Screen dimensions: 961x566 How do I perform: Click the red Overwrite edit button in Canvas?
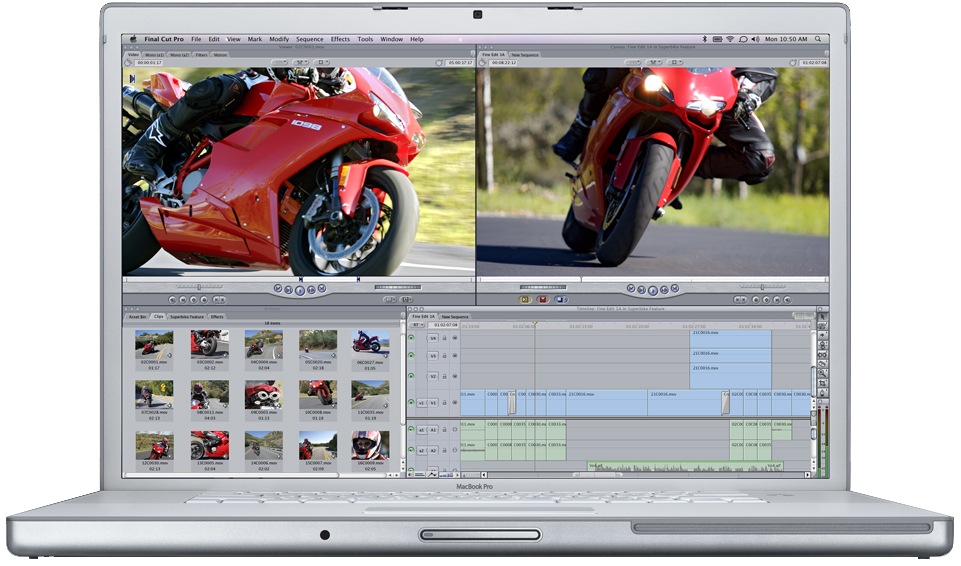pyautogui.click(x=543, y=298)
